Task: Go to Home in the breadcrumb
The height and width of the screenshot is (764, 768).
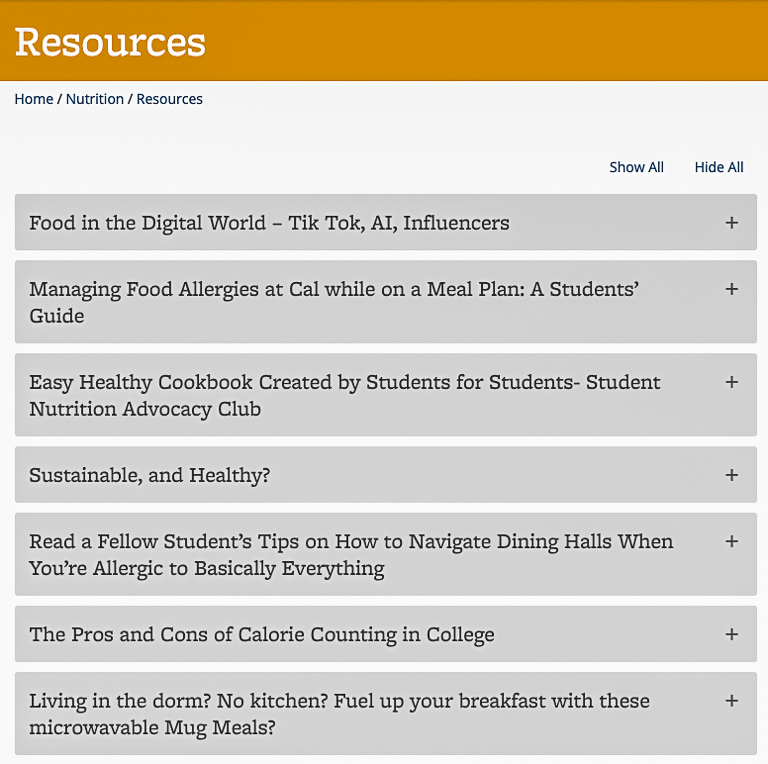Action: click(x=34, y=99)
